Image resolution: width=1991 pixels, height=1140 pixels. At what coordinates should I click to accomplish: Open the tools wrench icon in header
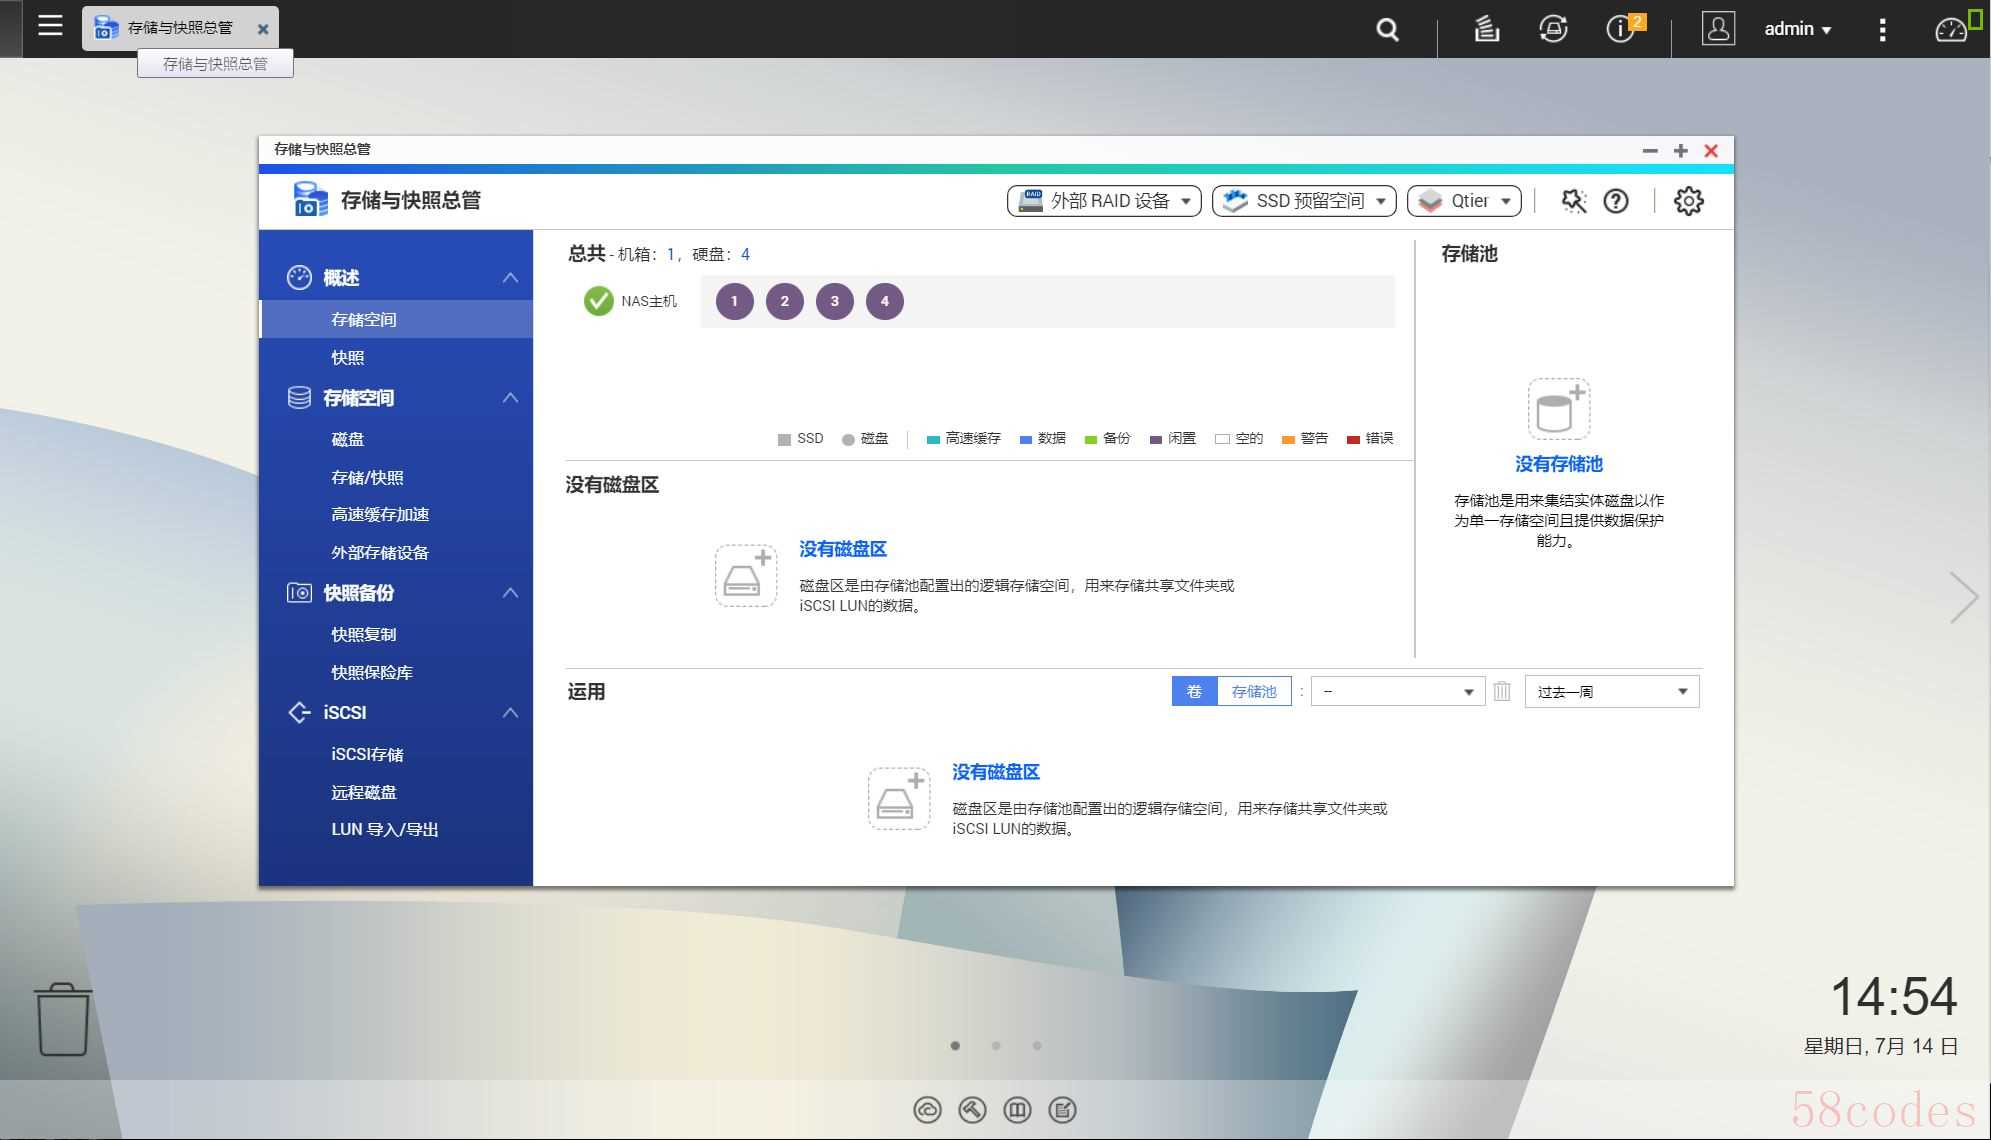1573,201
